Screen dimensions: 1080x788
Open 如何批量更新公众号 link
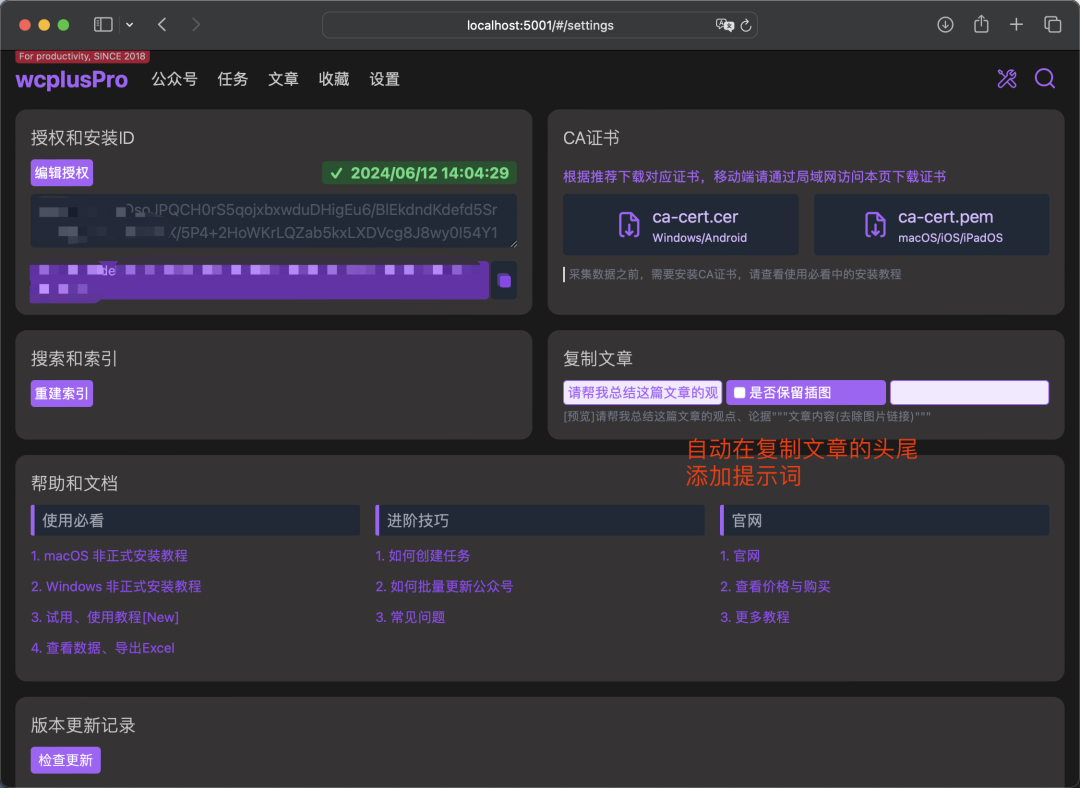444,587
